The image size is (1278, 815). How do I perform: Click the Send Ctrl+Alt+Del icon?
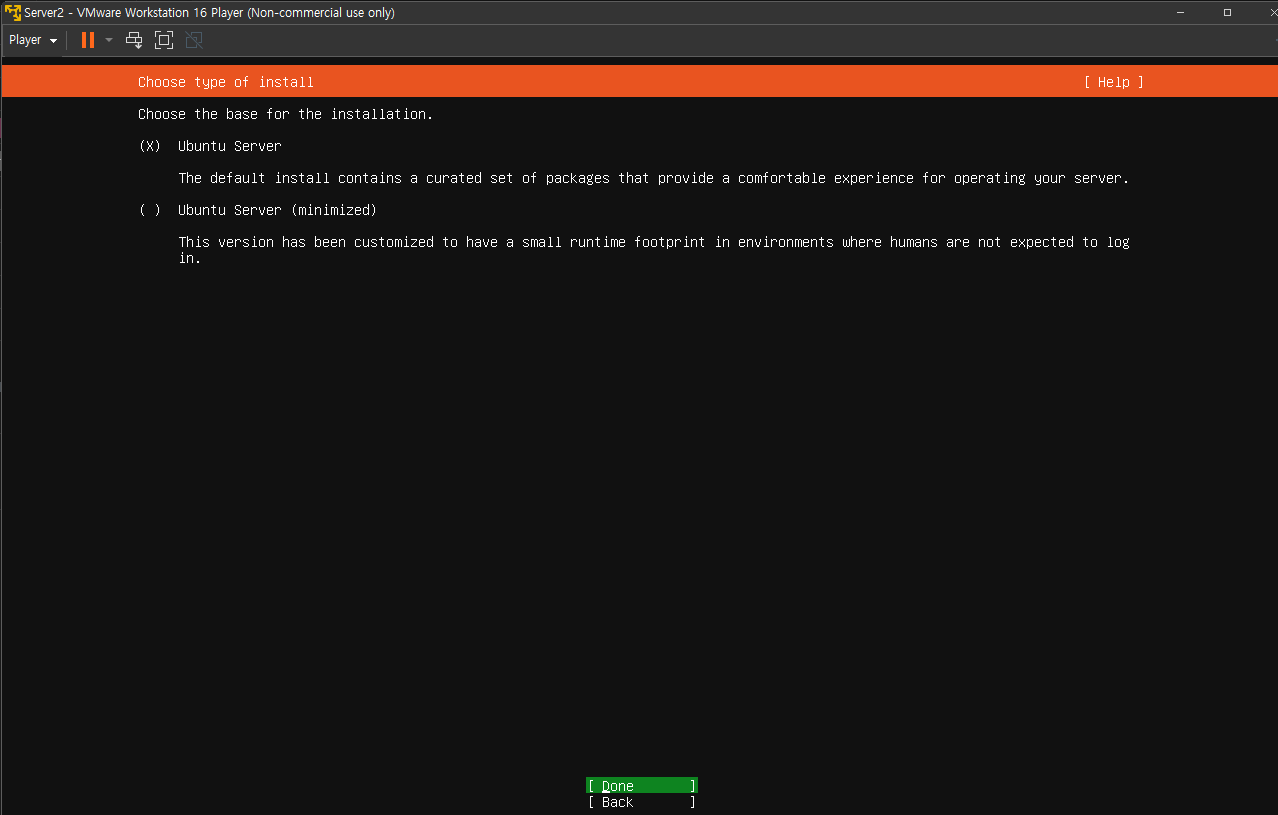pos(134,40)
